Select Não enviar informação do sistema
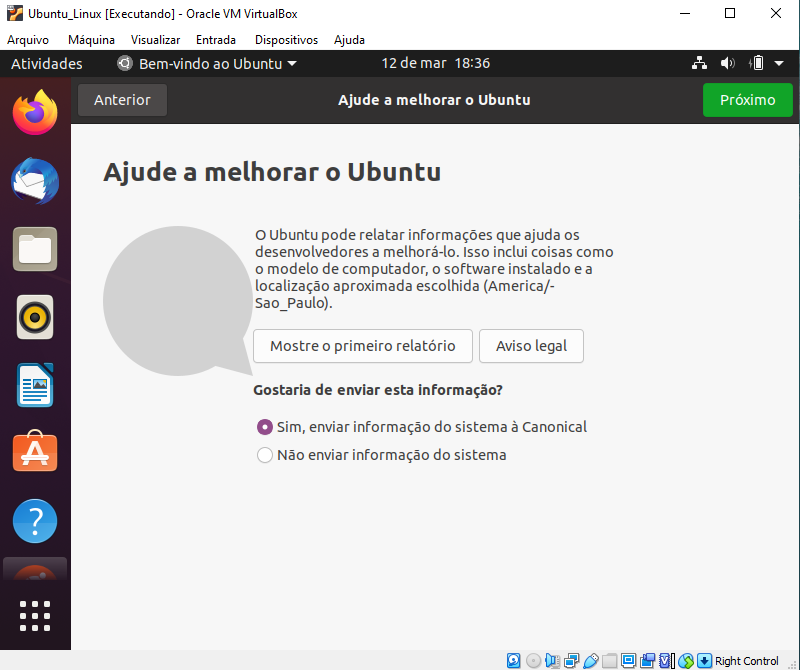 pos(381,455)
